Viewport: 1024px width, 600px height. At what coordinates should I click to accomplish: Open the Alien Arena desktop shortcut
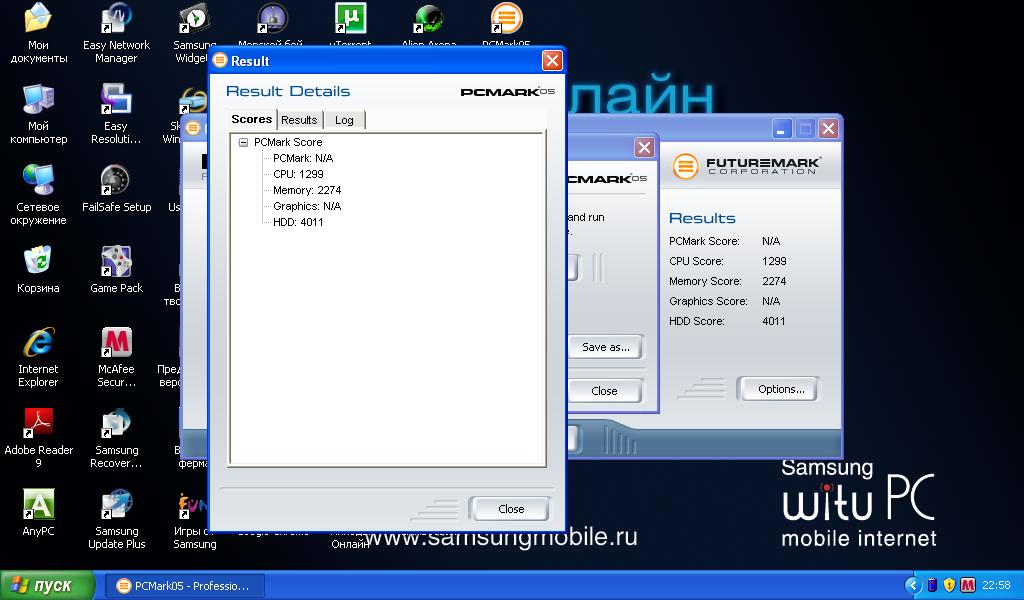(x=428, y=24)
